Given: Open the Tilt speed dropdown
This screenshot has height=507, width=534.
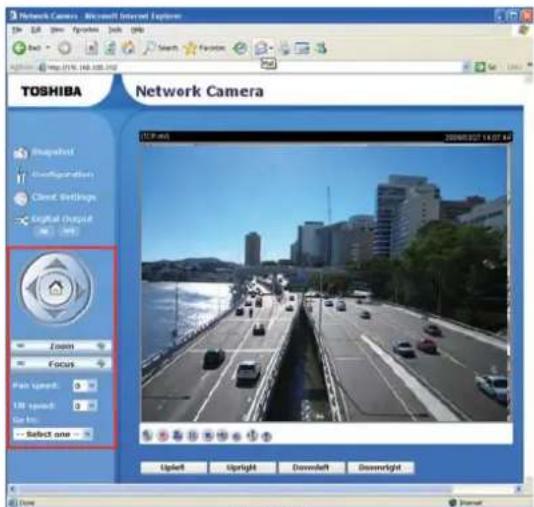Looking at the screenshot, I should (x=85, y=406).
